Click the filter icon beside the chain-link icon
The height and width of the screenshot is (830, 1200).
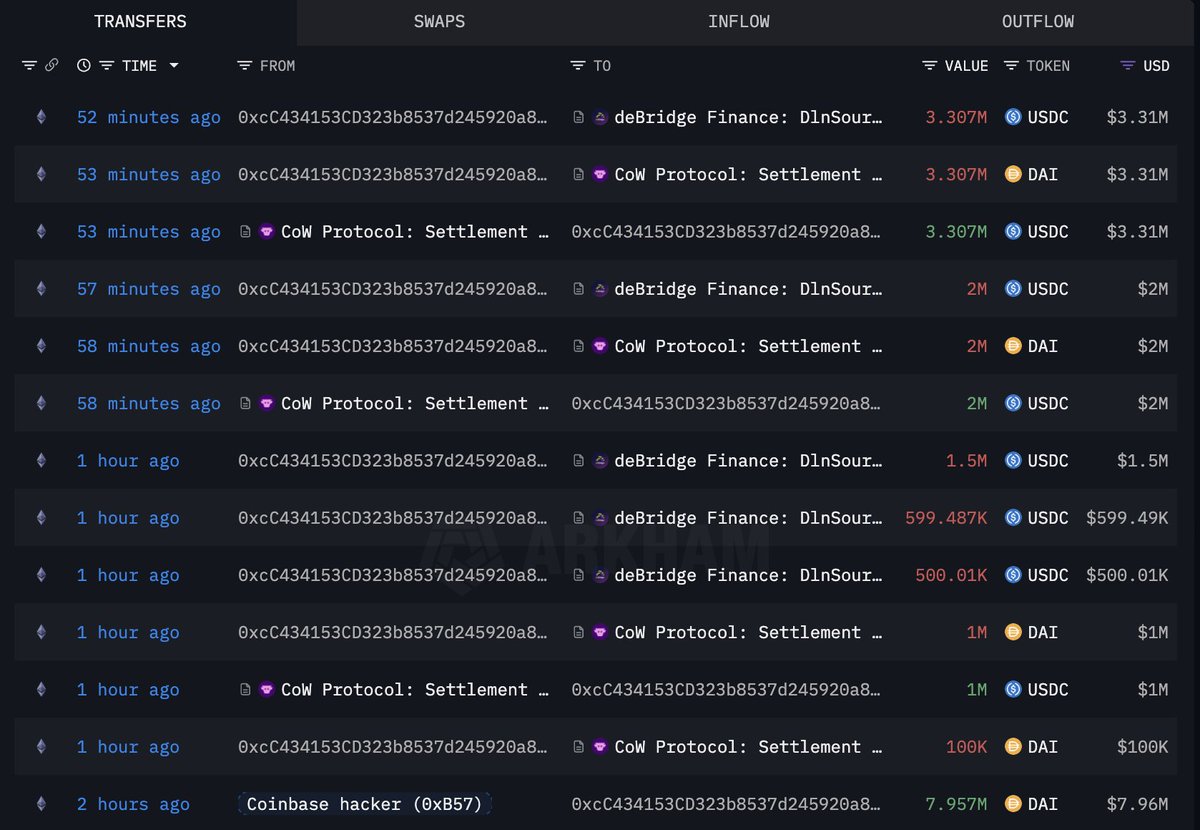[29, 66]
